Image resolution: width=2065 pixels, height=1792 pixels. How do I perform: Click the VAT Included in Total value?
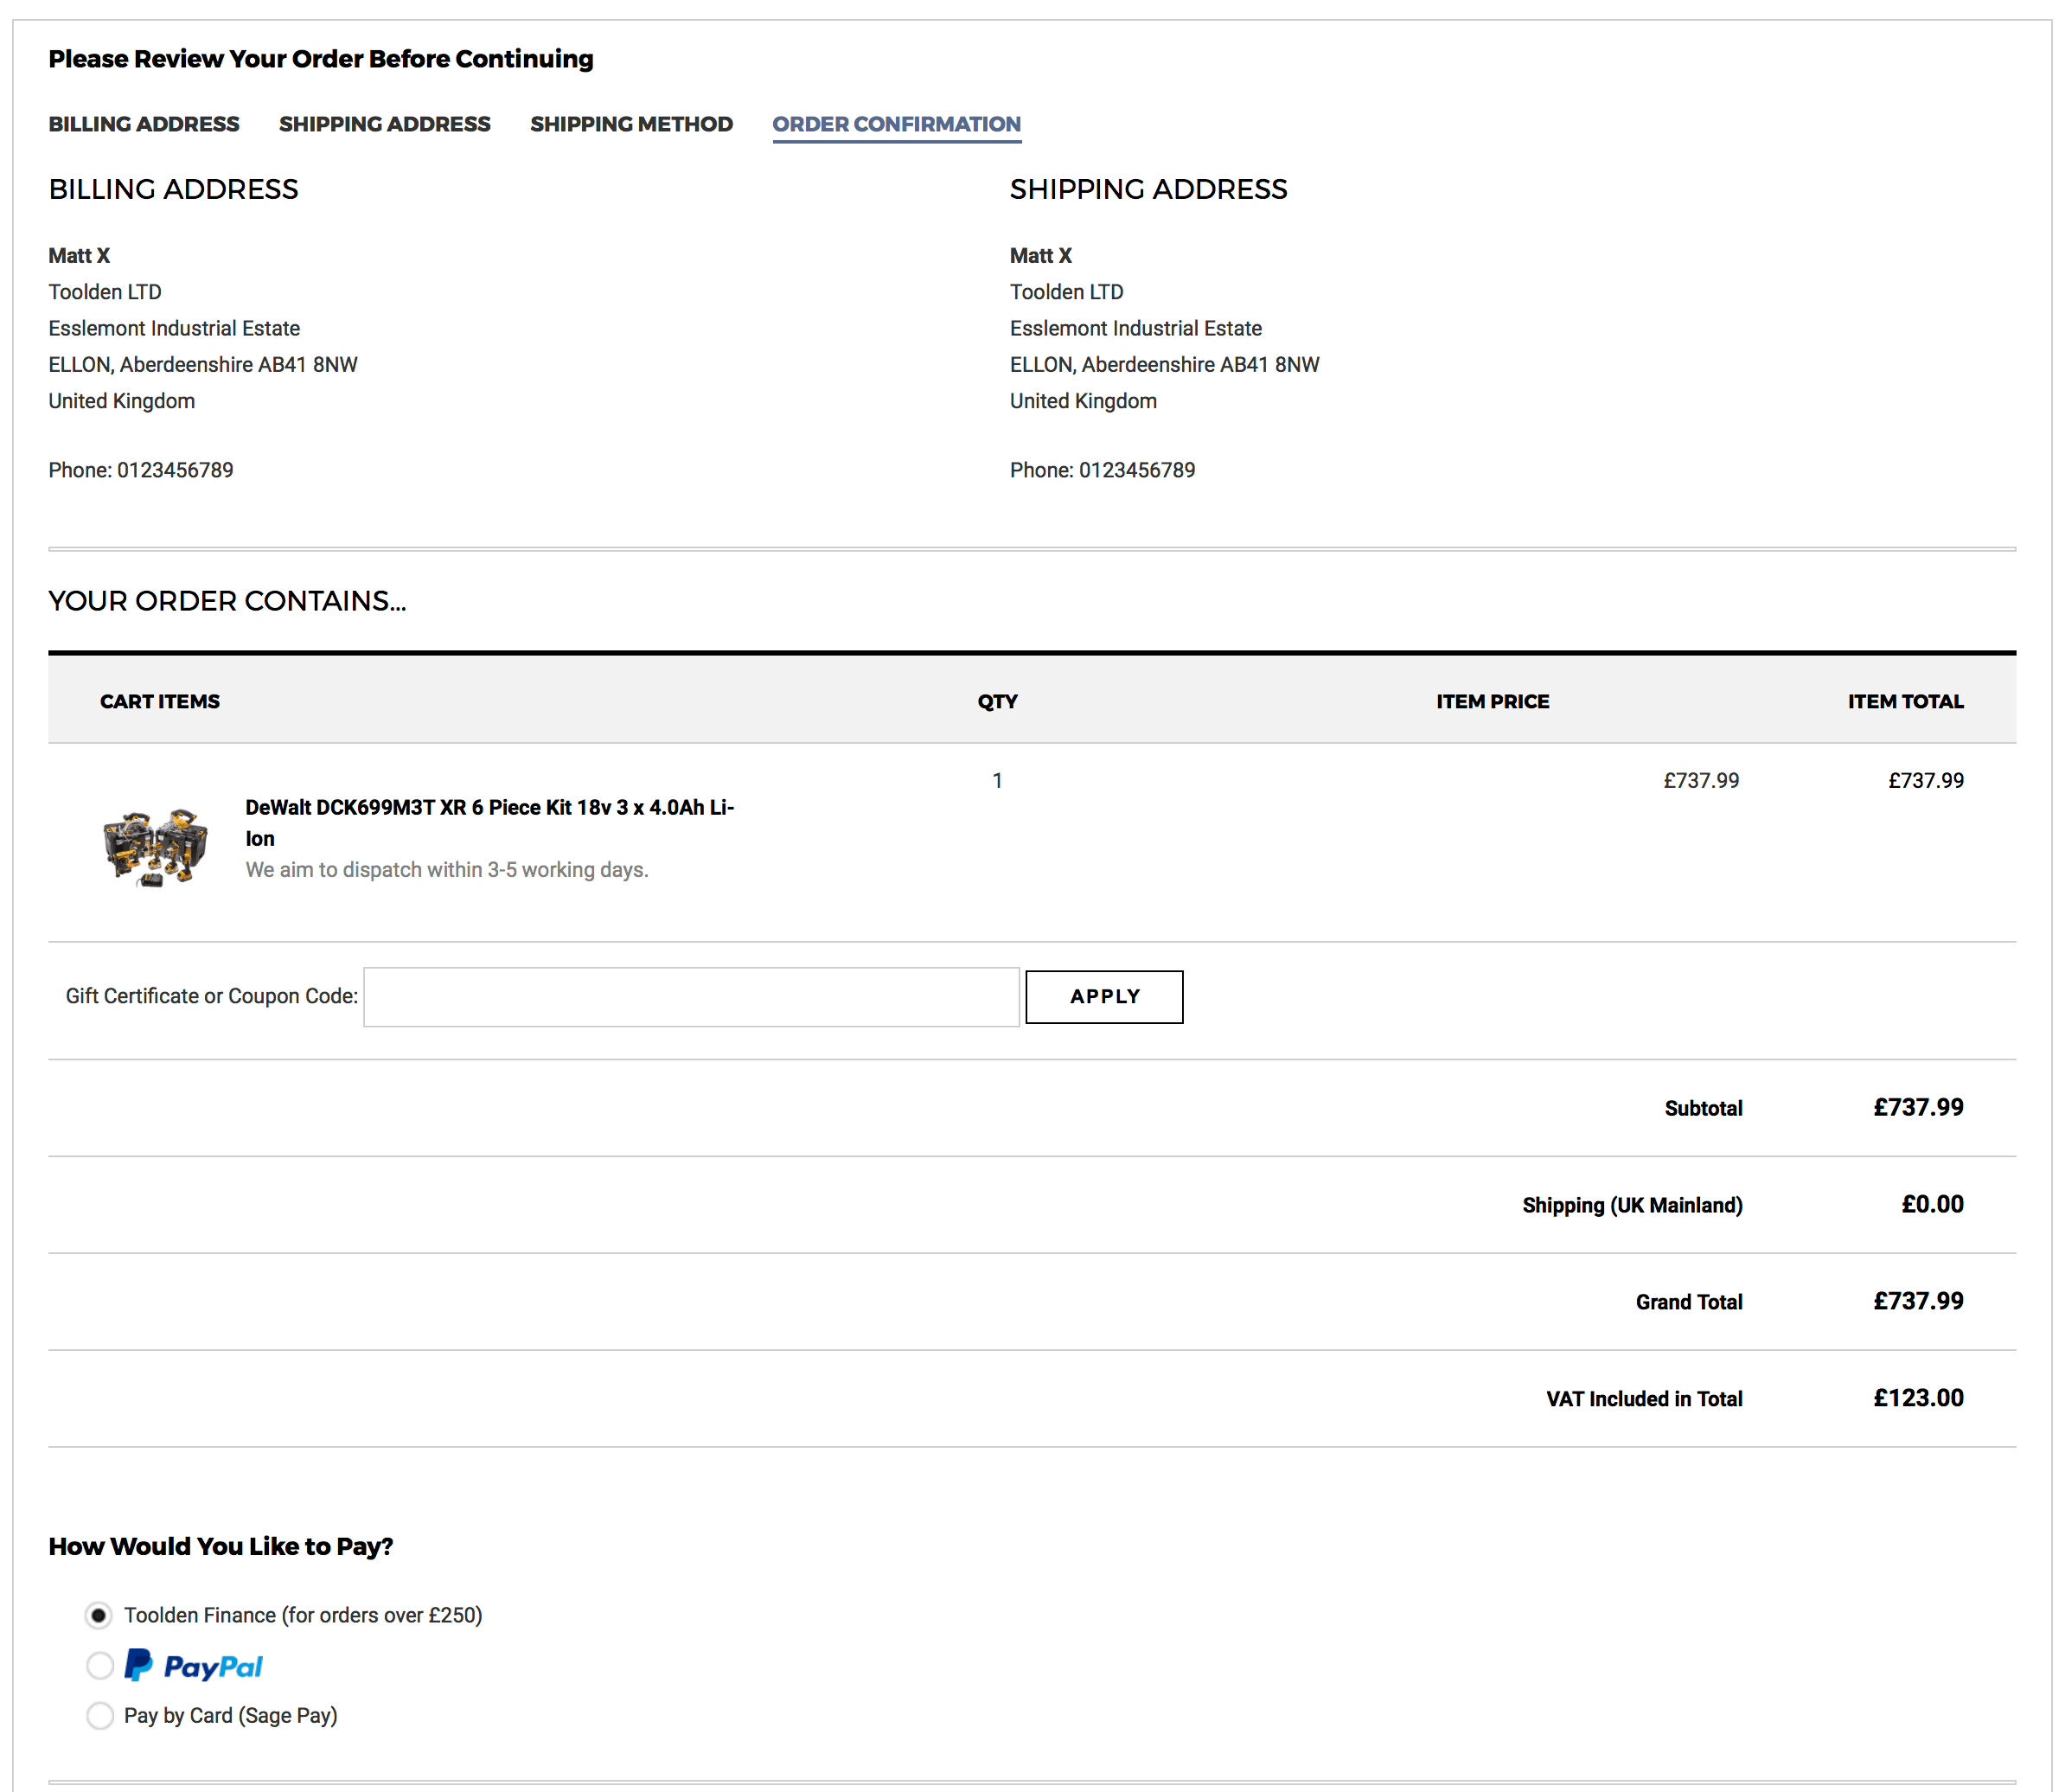tap(1917, 1398)
